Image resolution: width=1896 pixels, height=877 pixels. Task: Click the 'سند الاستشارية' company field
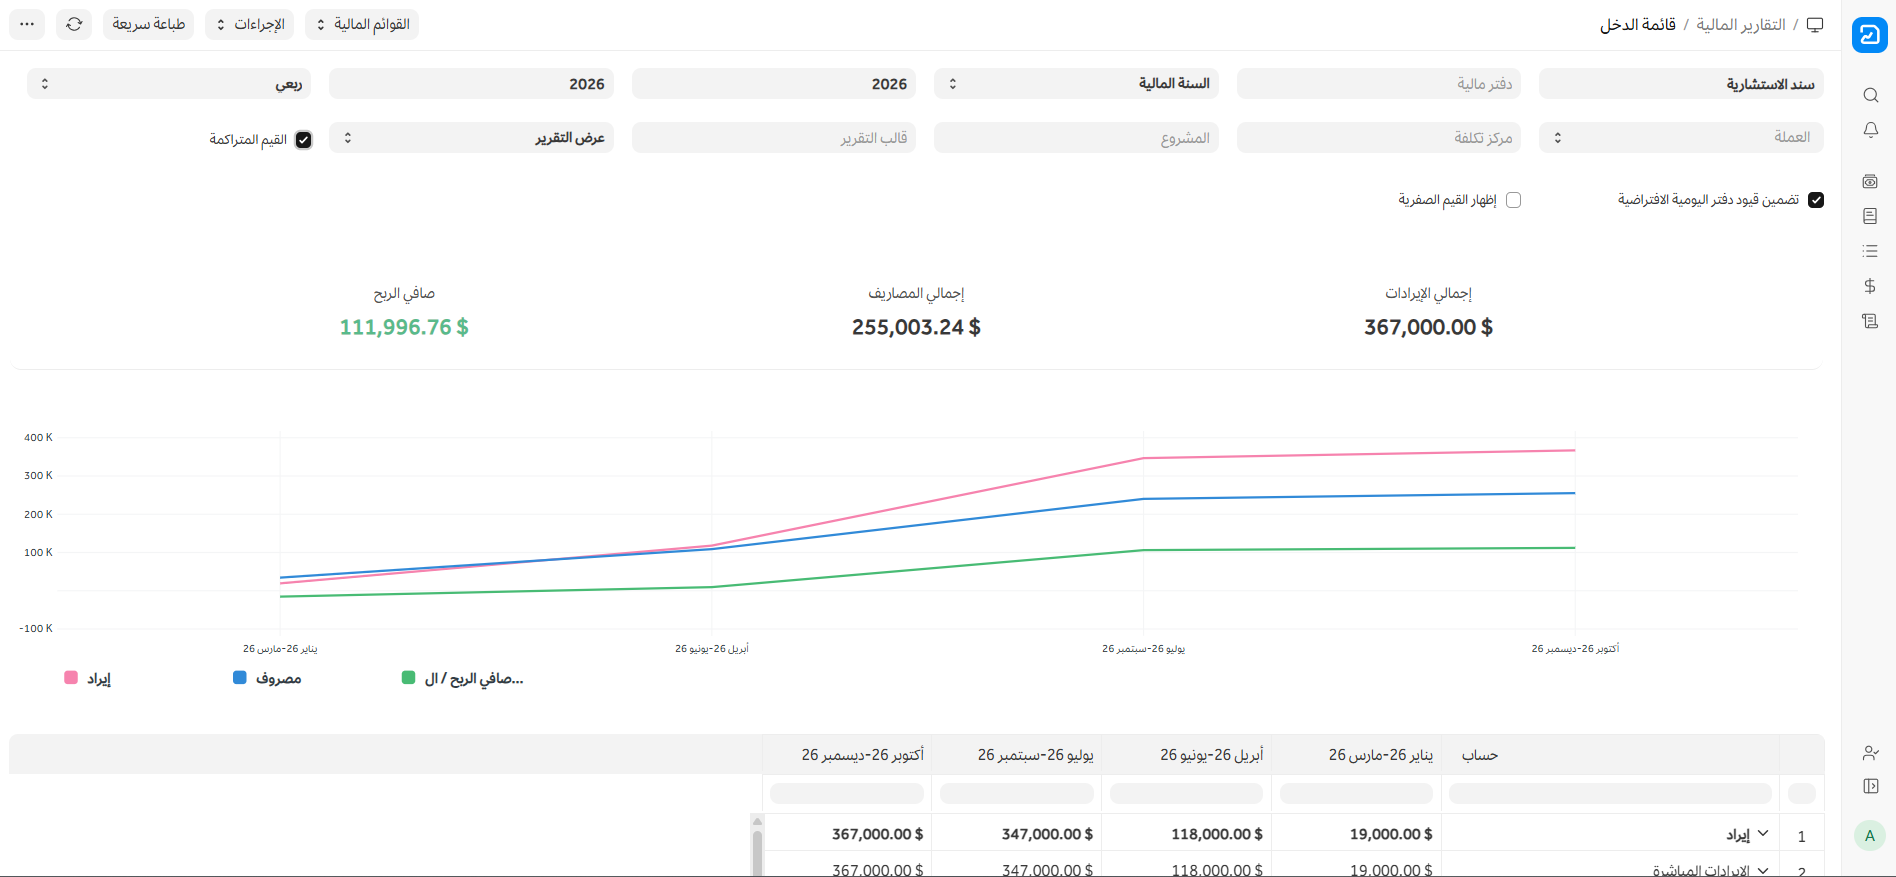click(x=1681, y=84)
